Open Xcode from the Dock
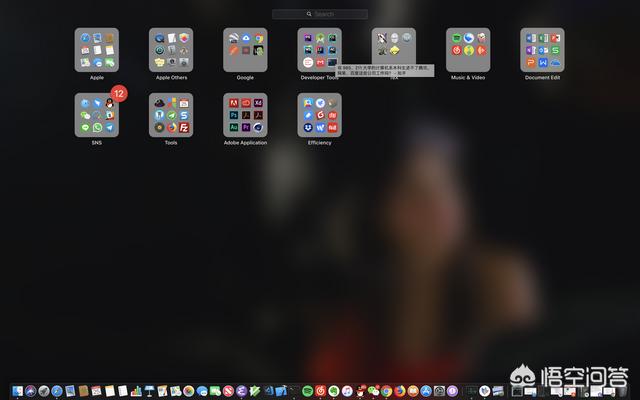640x400 pixels. click(281, 391)
